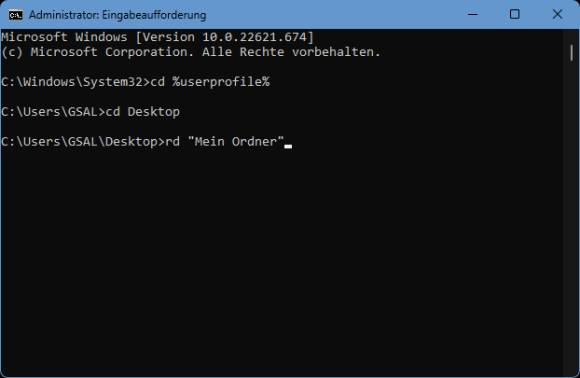Image resolution: width=580 pixels, height=378 pixels.
Task: Click the blinking cursor after "Mein Ordner"
Action: pos(288,146)
